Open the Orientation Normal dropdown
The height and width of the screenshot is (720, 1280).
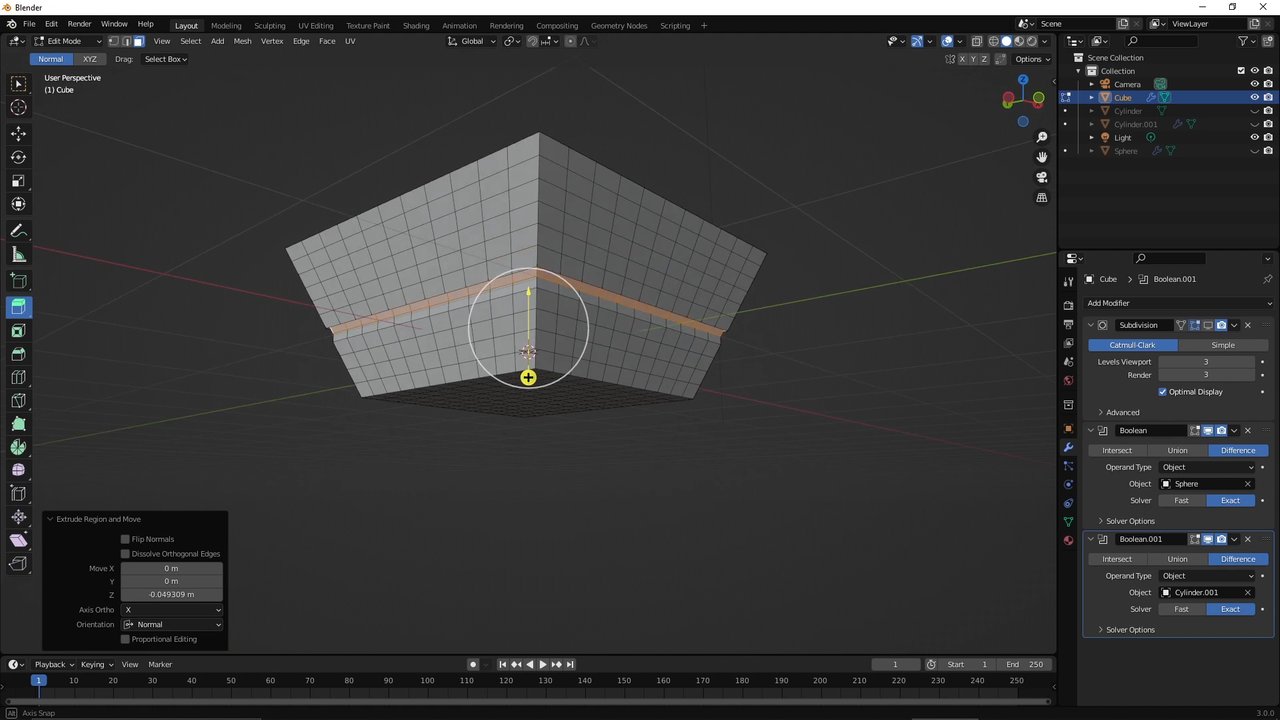pyautogui.click(x=172, y=625)
